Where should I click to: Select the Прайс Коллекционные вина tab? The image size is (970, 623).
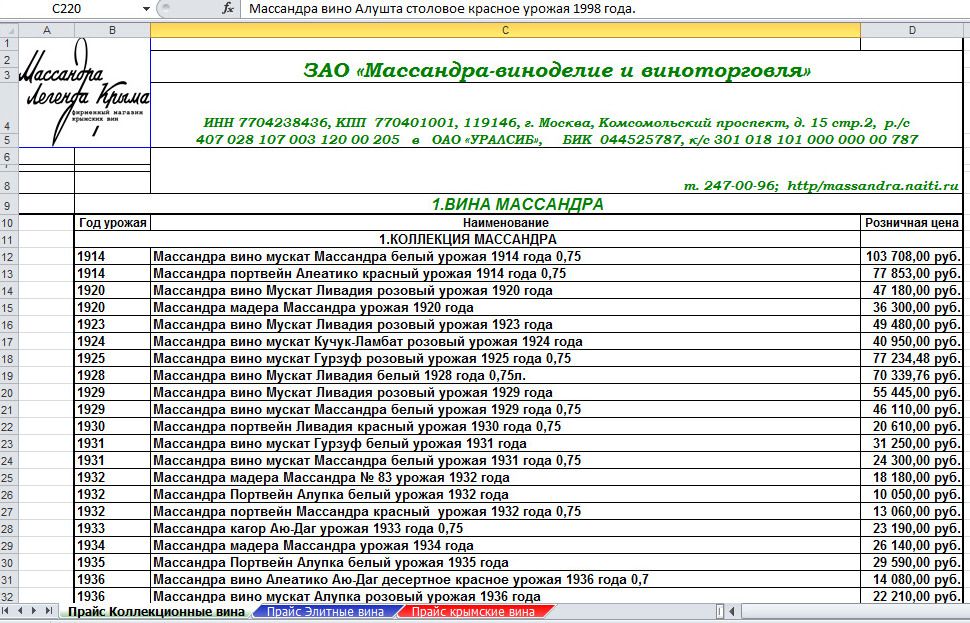point(156,612)
